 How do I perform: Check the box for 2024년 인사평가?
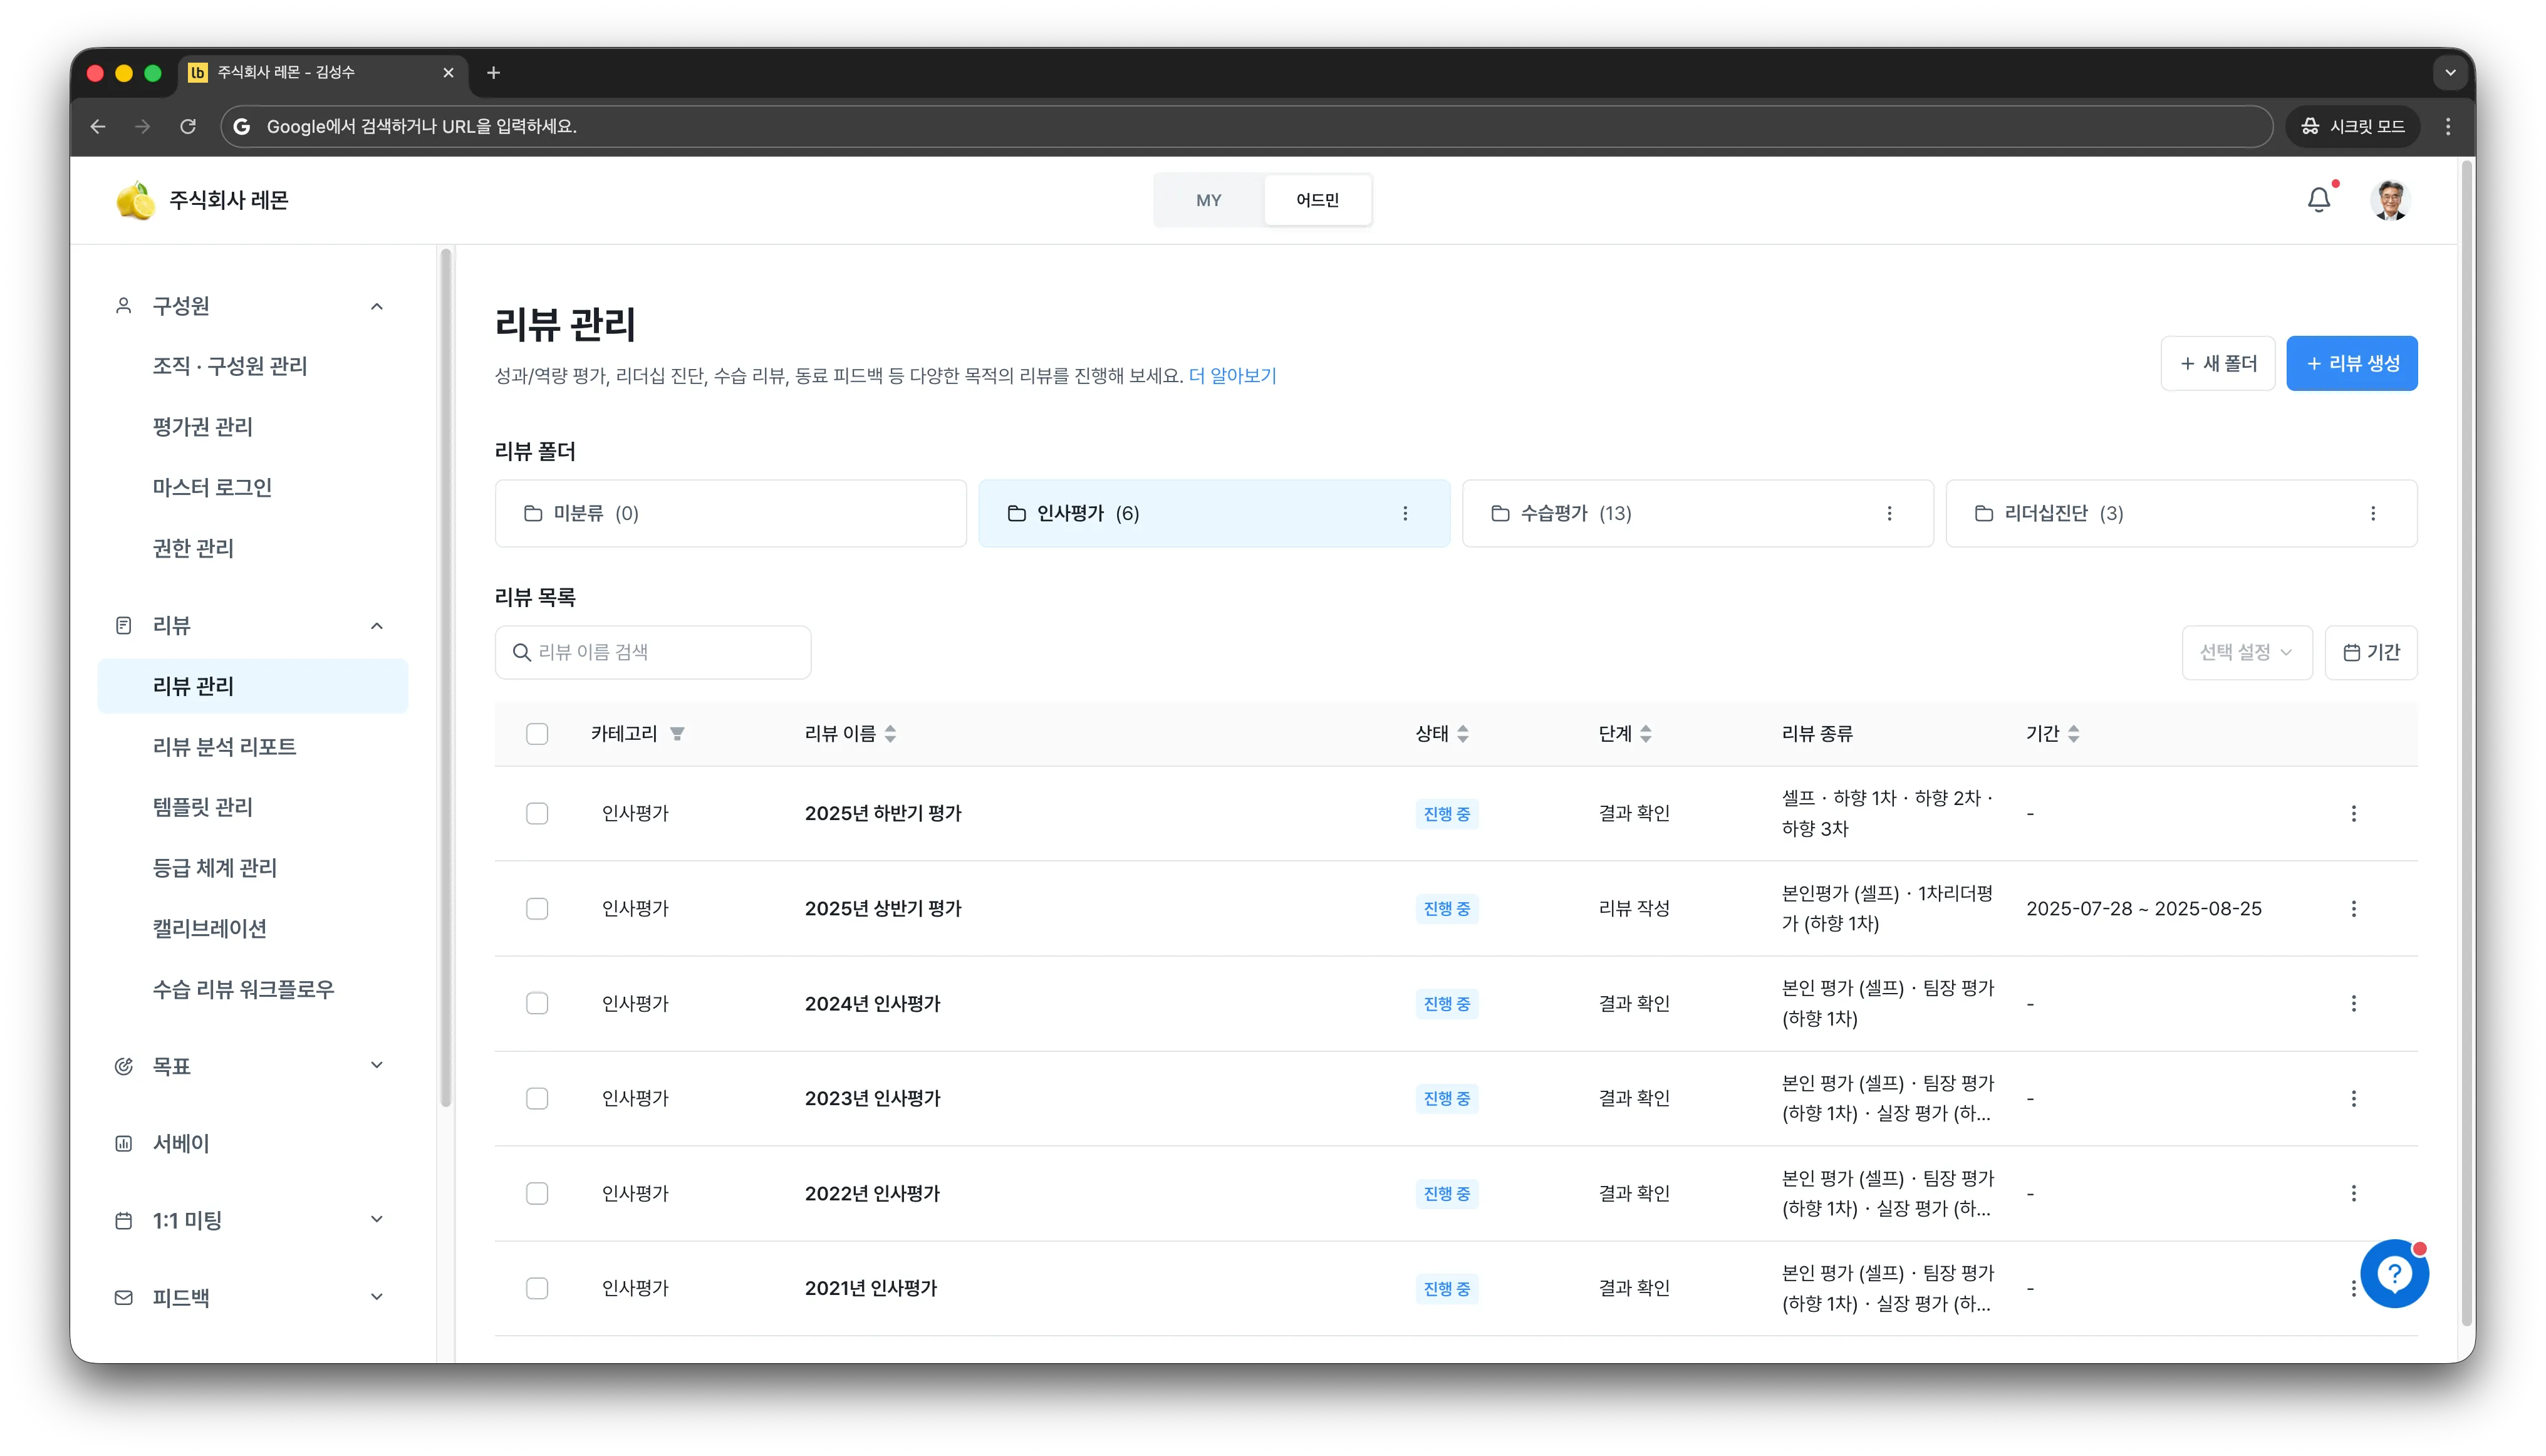tap(537, 1003)
